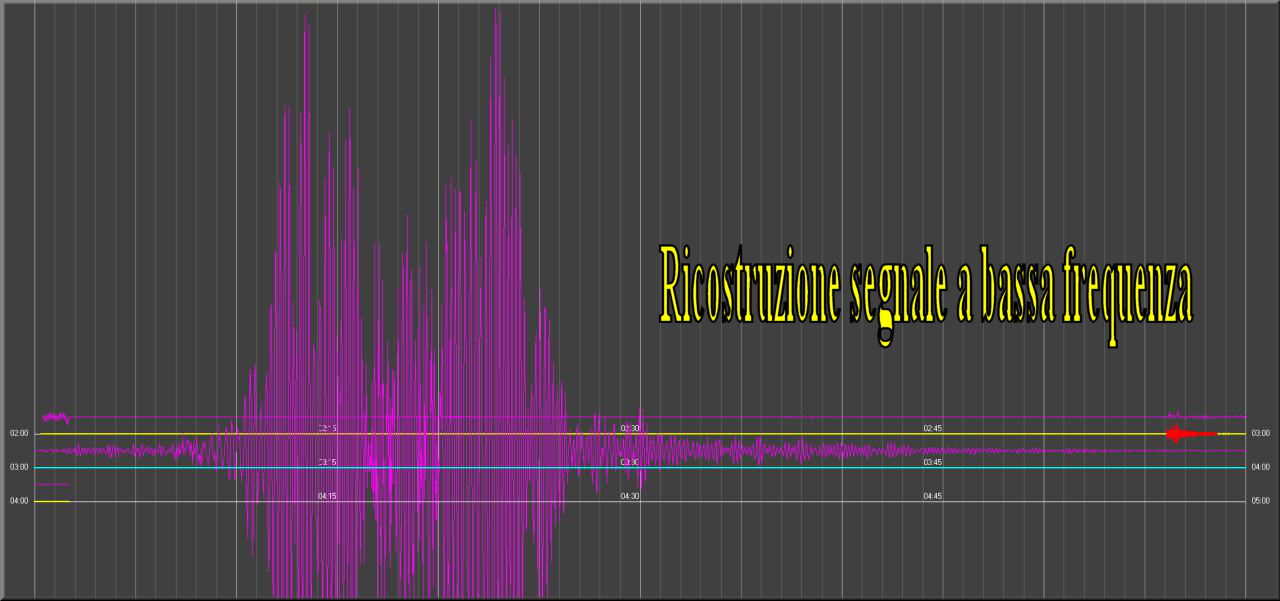Image resolution: width=1280 pixels, height=601 pixels.
Task: Click the 04:30 time label
Action: click(630, 496)
